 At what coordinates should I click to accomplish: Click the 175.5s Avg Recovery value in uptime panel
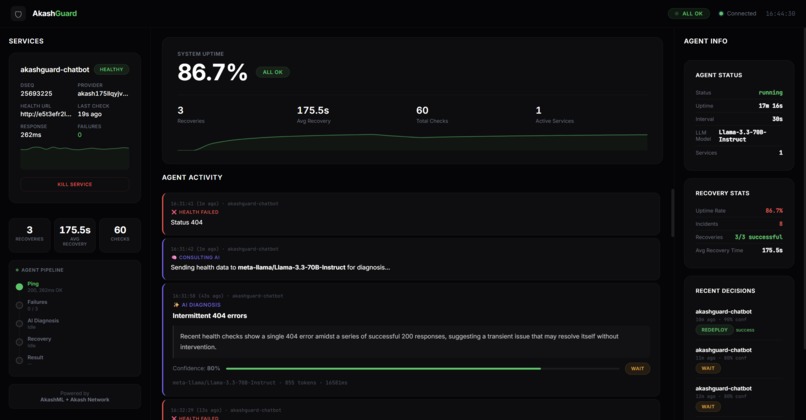(x=313, y=110)
